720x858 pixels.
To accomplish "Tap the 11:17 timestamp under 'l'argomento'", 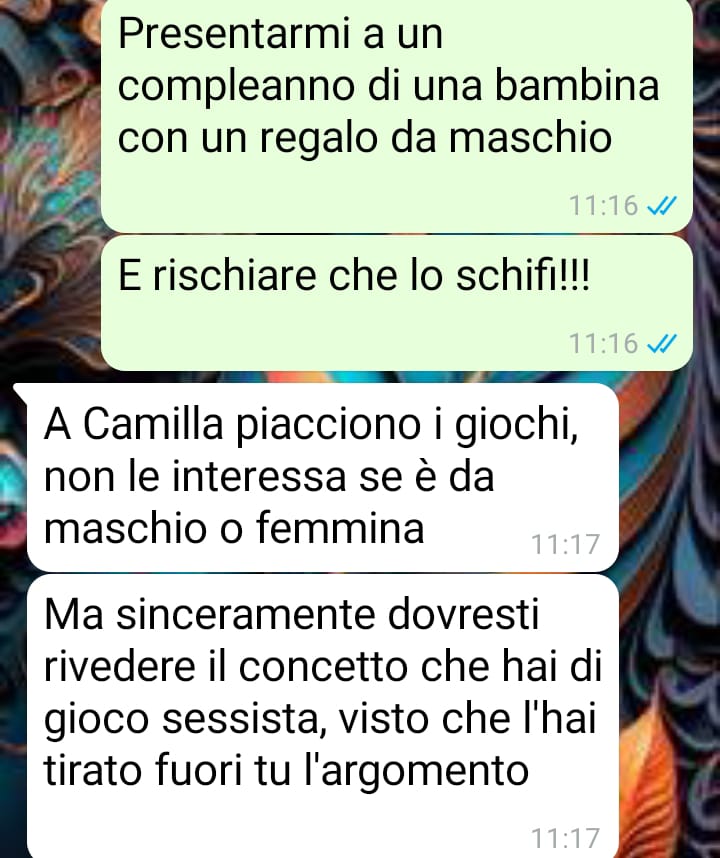I will point(566,839).
